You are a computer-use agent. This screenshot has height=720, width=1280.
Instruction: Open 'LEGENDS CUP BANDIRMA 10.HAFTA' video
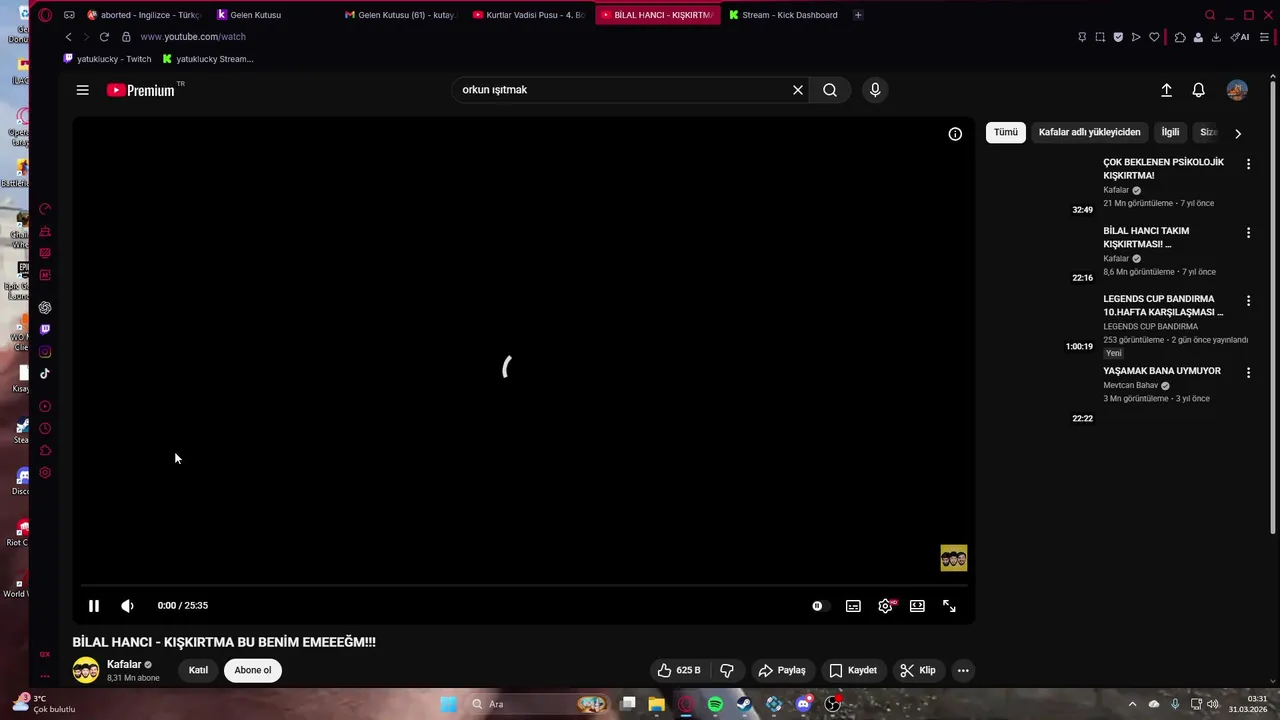click(1163, 305)
